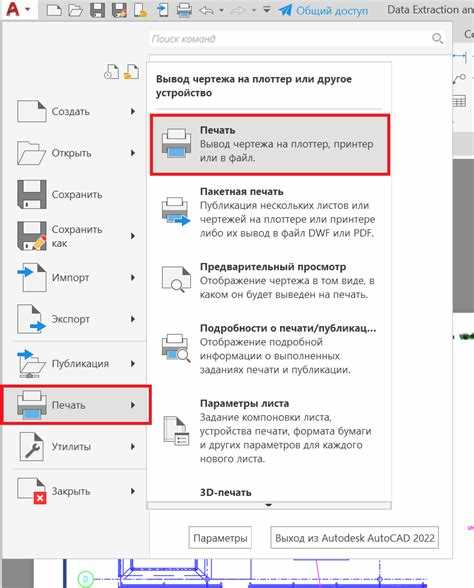Expand the Открыть submenu arrow
Viewport: 474px width, 588px height.
(x=133, y=153)
